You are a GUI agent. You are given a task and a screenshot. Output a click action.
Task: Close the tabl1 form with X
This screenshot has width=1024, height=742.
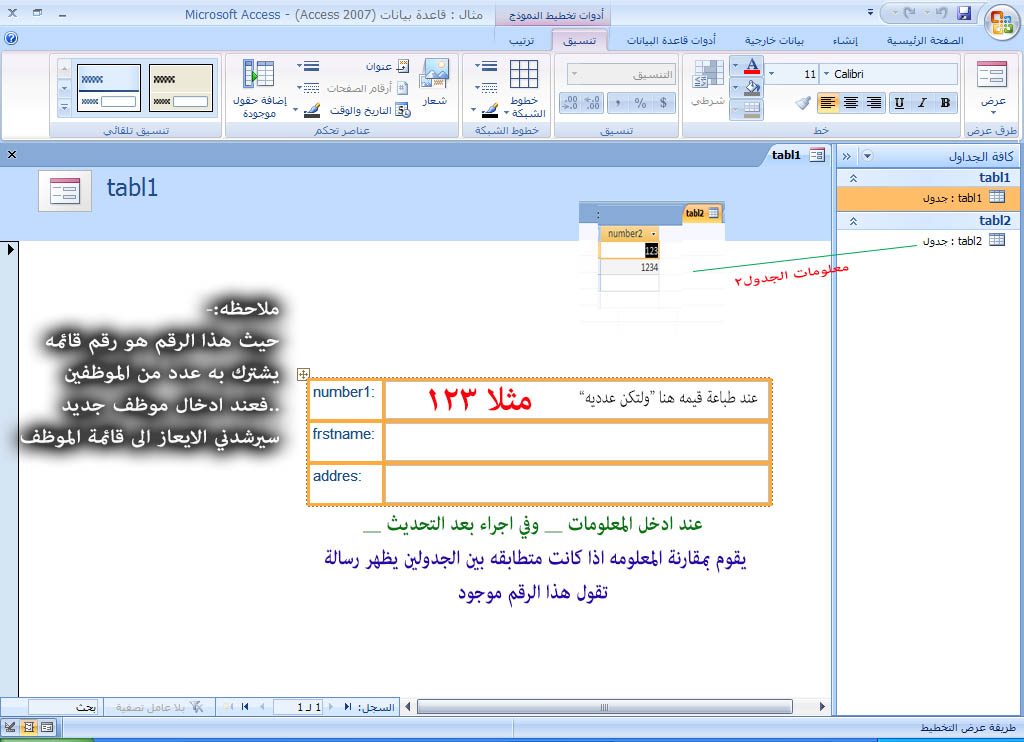click(12, 155)
